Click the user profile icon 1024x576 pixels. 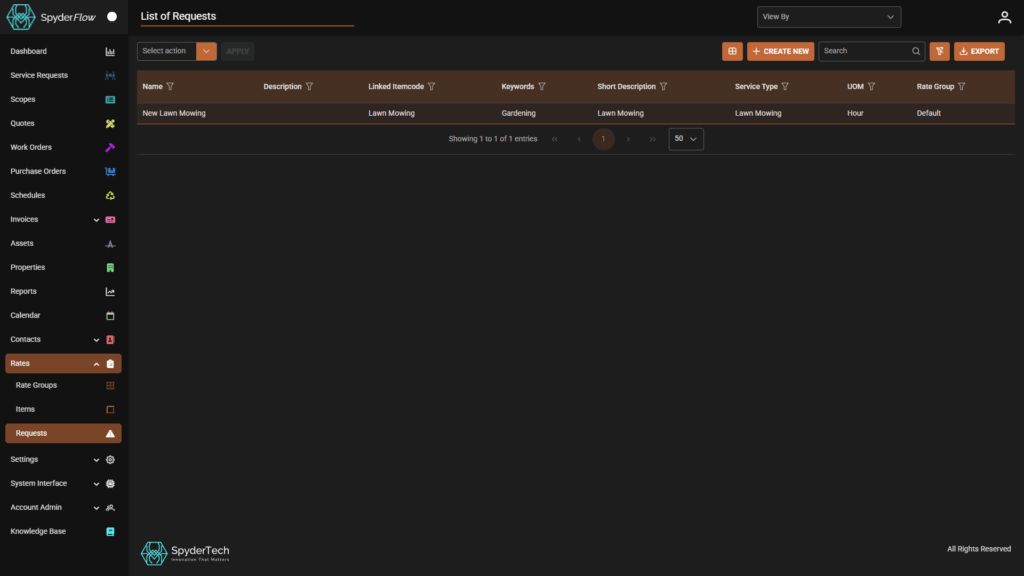click(x=1004, y=18)
